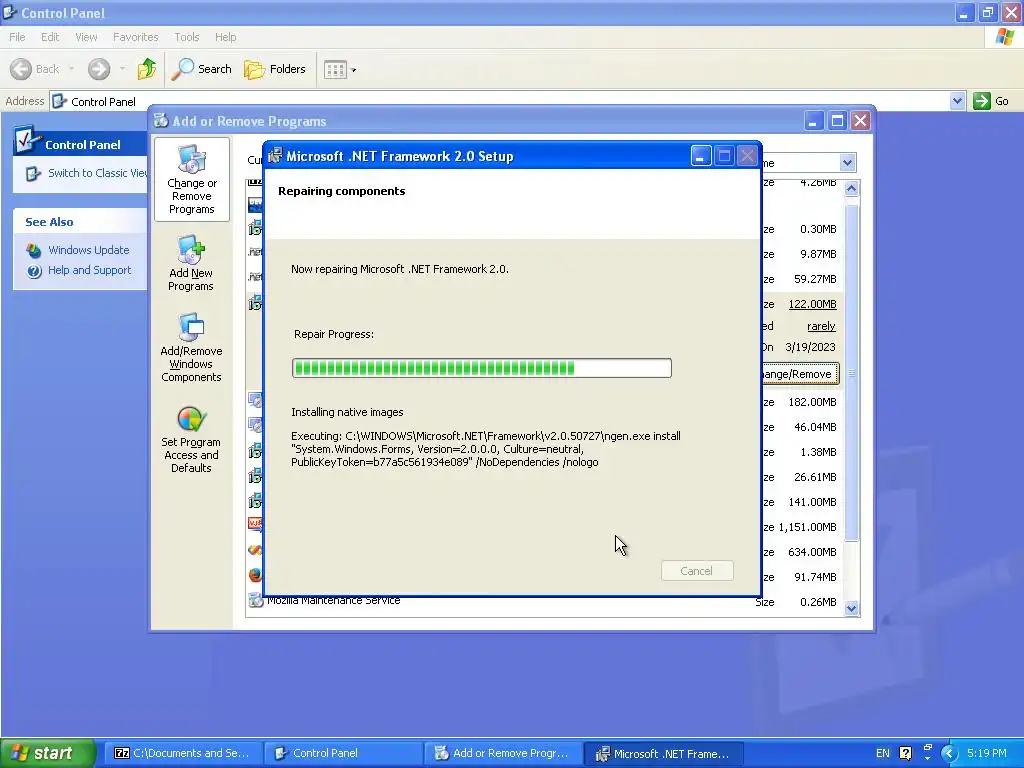Viewport: 1024px width, 768px height.
Task: Click the Firefox icon in program list
Action: 255,575
